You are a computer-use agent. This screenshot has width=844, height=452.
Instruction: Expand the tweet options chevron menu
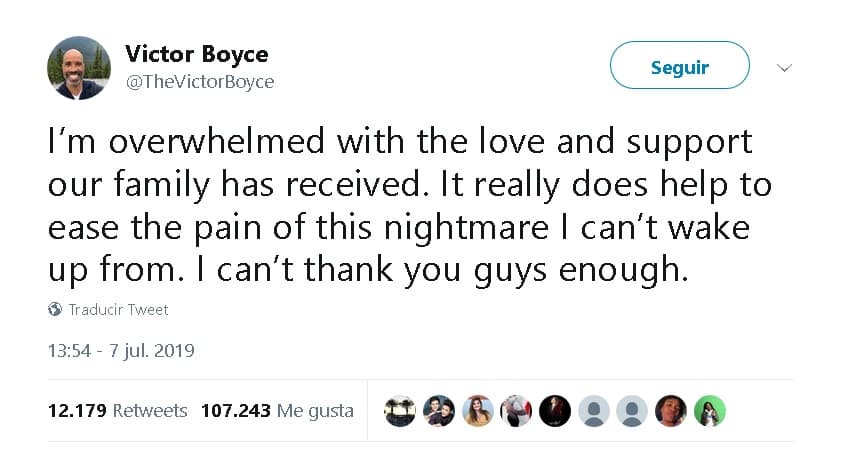click(785, 68)
